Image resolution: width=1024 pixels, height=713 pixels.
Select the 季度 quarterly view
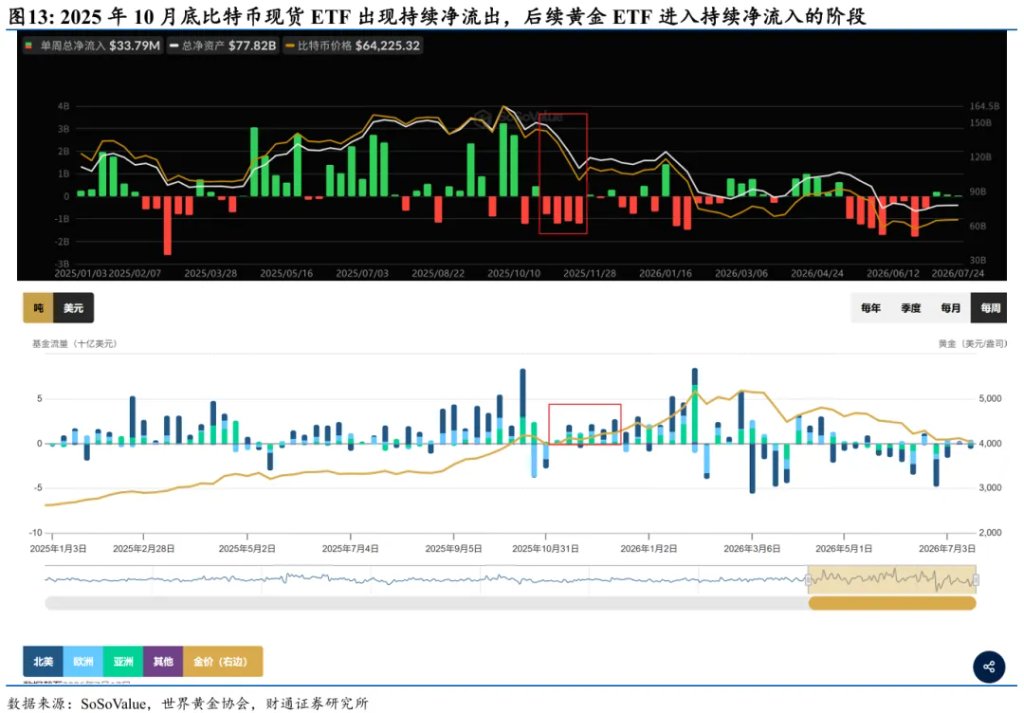click(910, 308)
